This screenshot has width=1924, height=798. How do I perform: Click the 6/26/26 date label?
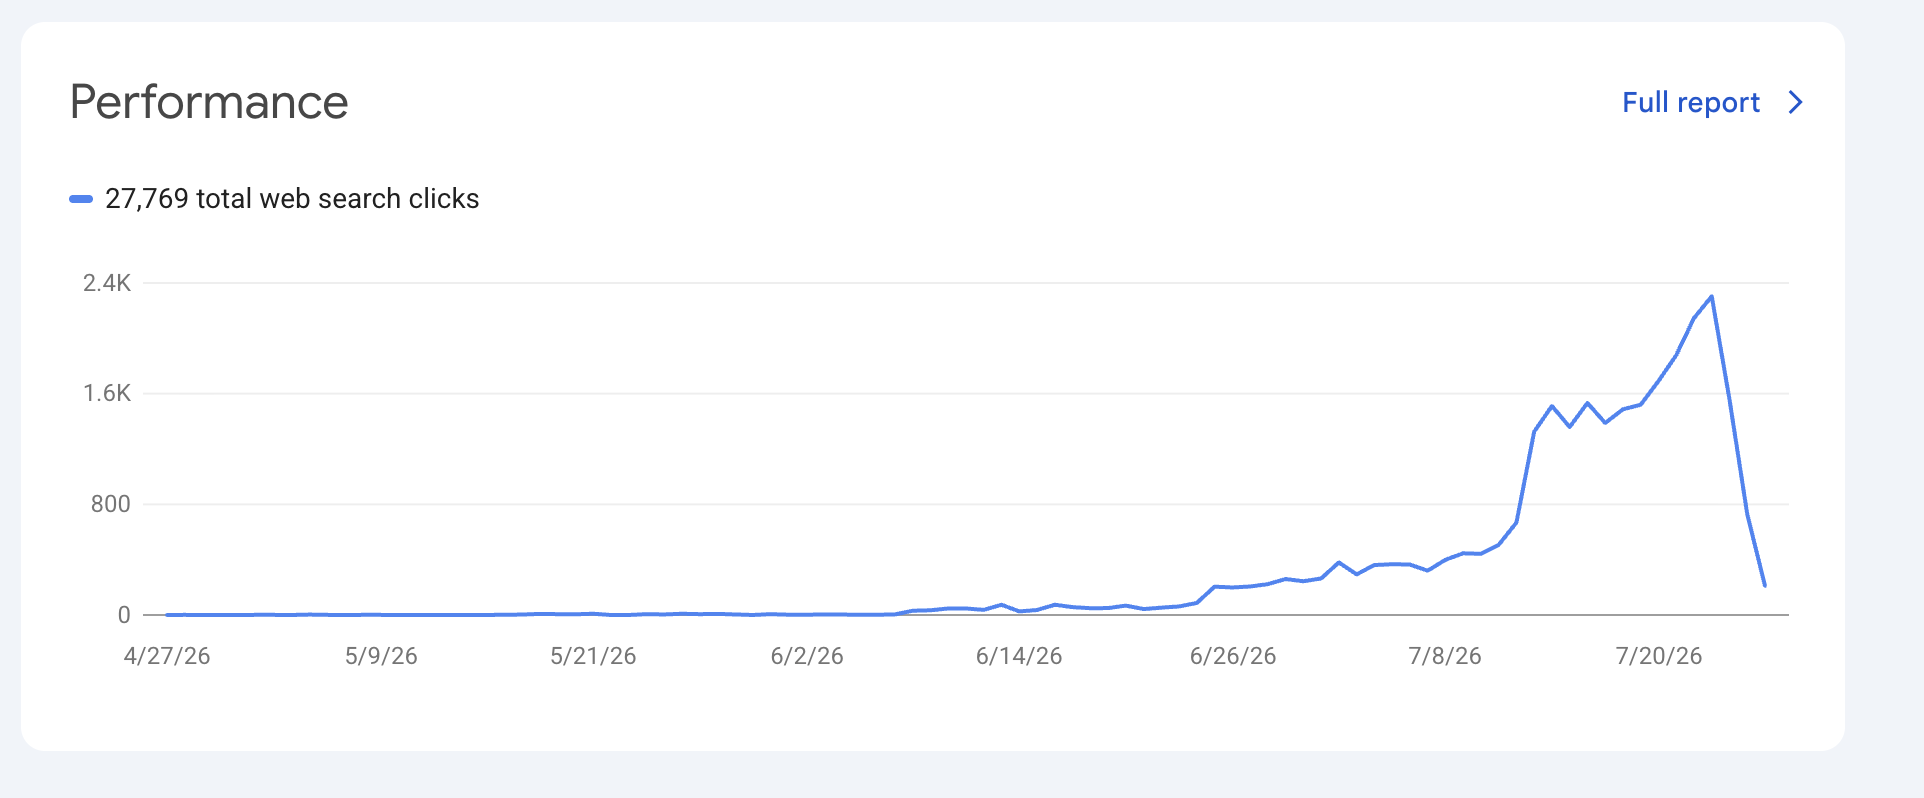pos(1233,656)
